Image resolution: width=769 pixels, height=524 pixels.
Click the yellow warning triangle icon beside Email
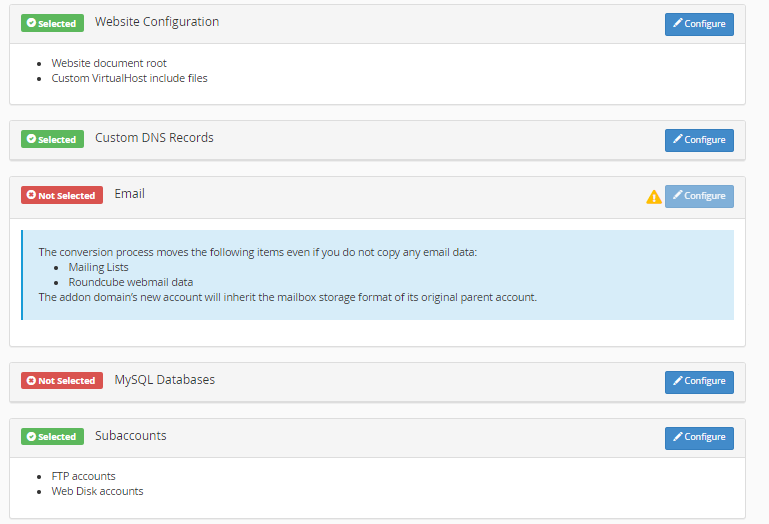click(x=654, y=197)
